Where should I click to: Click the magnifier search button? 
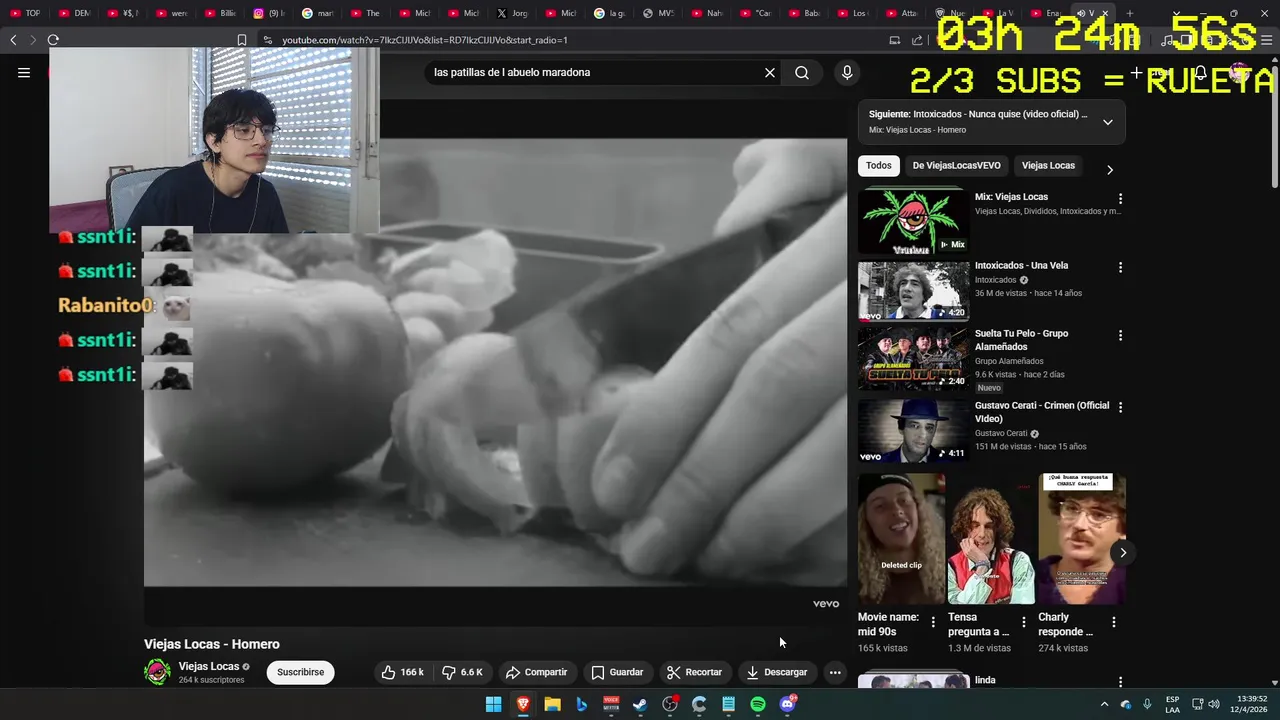coord(802,72)
